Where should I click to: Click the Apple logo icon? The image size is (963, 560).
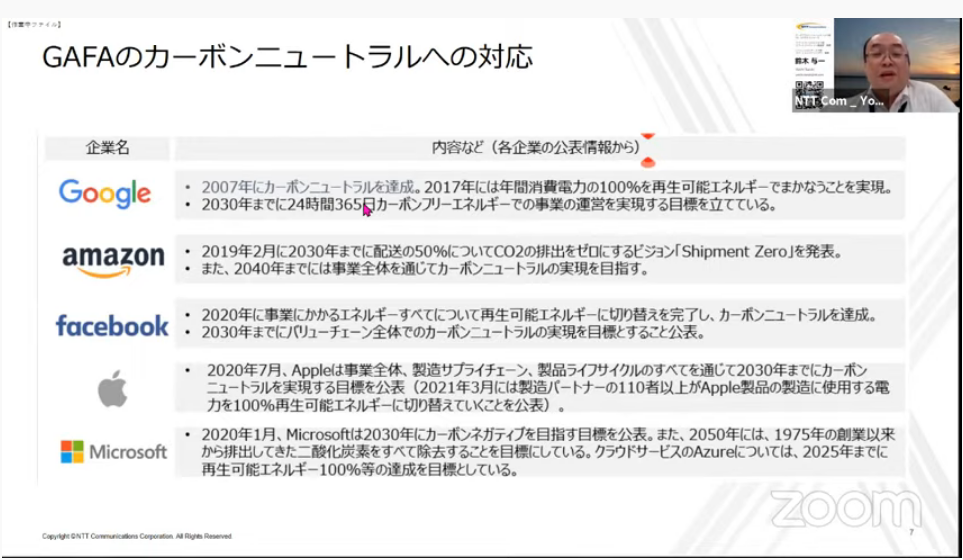coord(112,388)
